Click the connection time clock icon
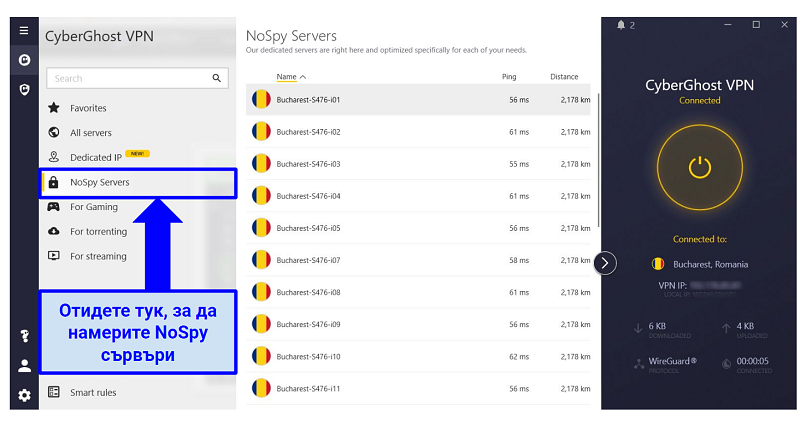806x431 pixels. pos(726,364)
